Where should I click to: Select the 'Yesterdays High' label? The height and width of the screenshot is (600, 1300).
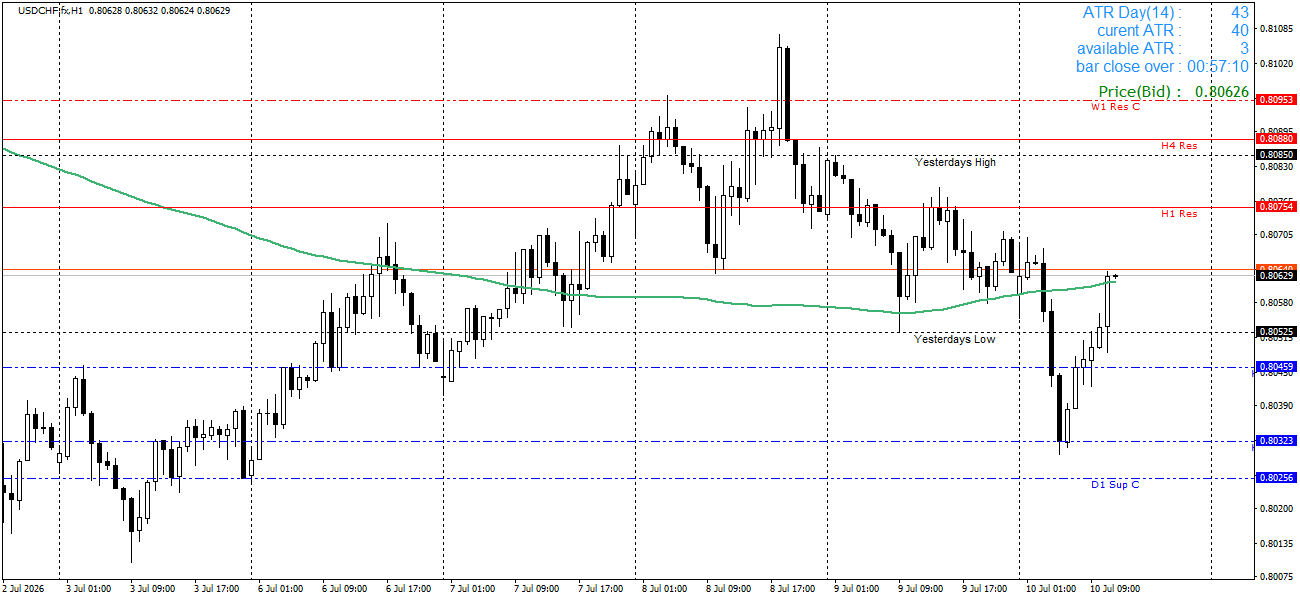(x=956, y=162)
